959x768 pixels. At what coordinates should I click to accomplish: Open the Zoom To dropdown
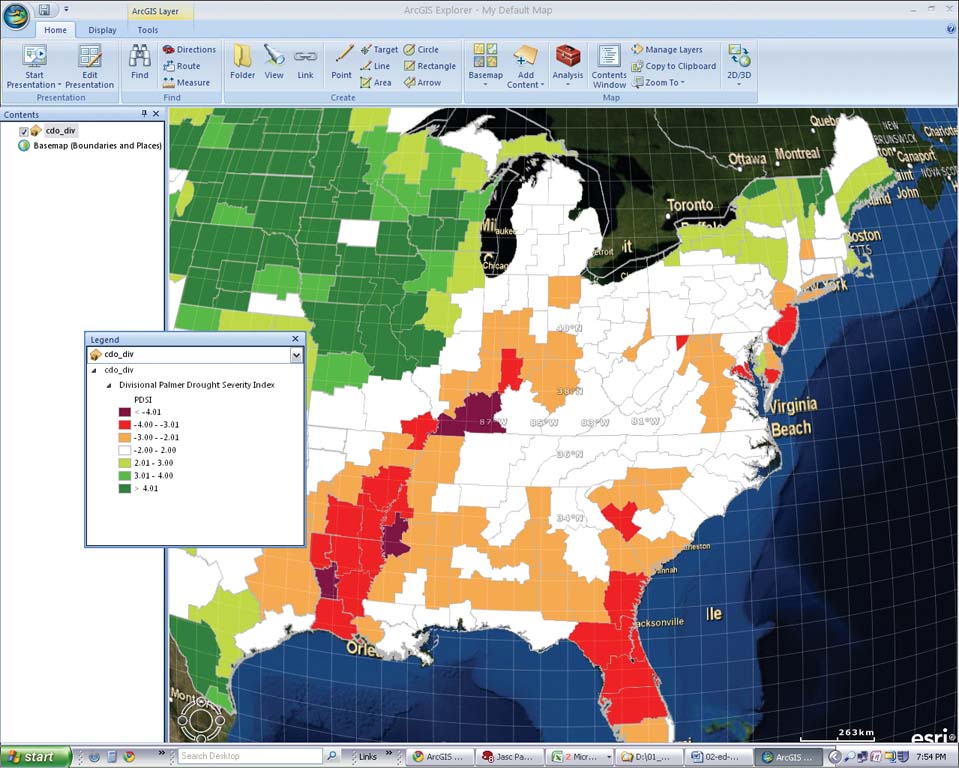click(x=659, y=83)
